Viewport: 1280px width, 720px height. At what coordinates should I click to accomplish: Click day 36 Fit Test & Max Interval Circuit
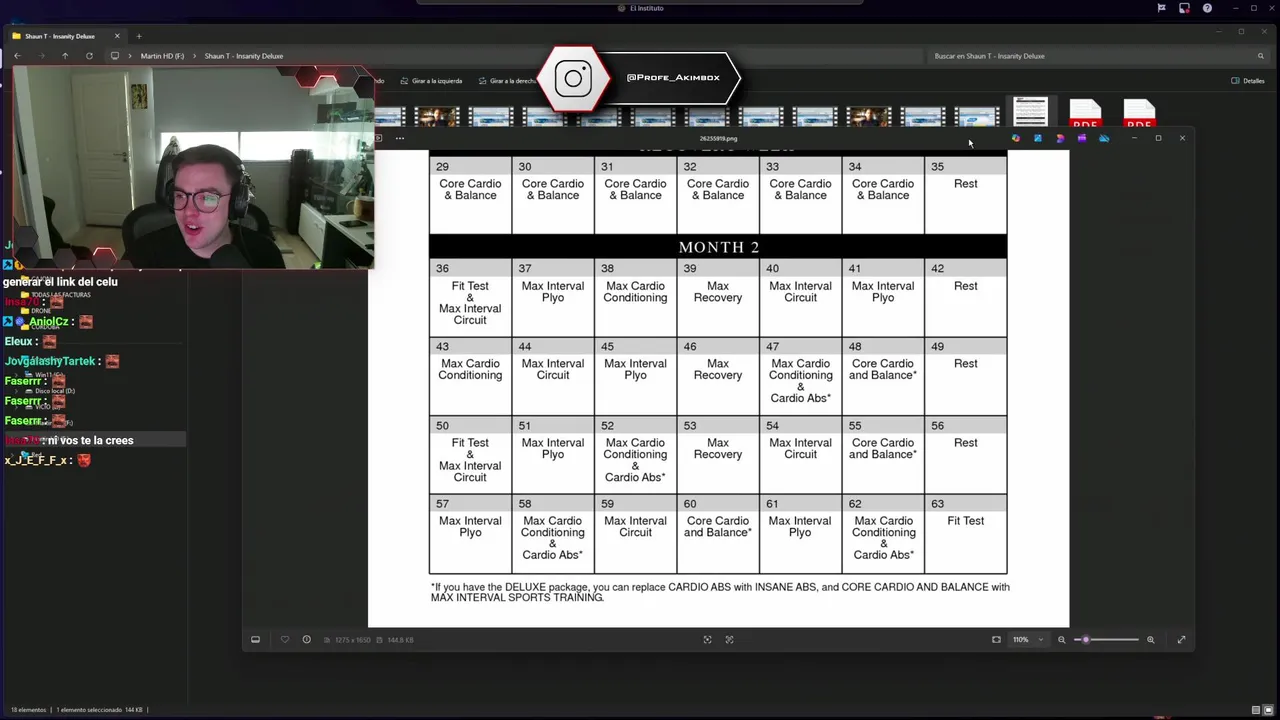coord(470,298)
